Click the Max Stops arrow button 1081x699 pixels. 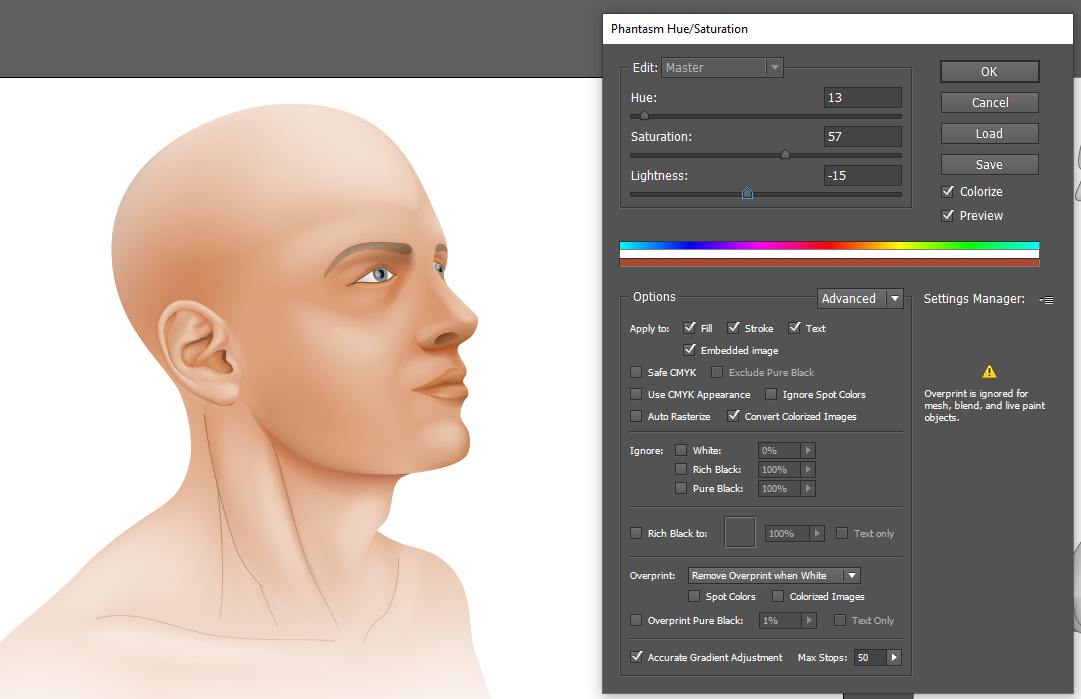(893, 658)
